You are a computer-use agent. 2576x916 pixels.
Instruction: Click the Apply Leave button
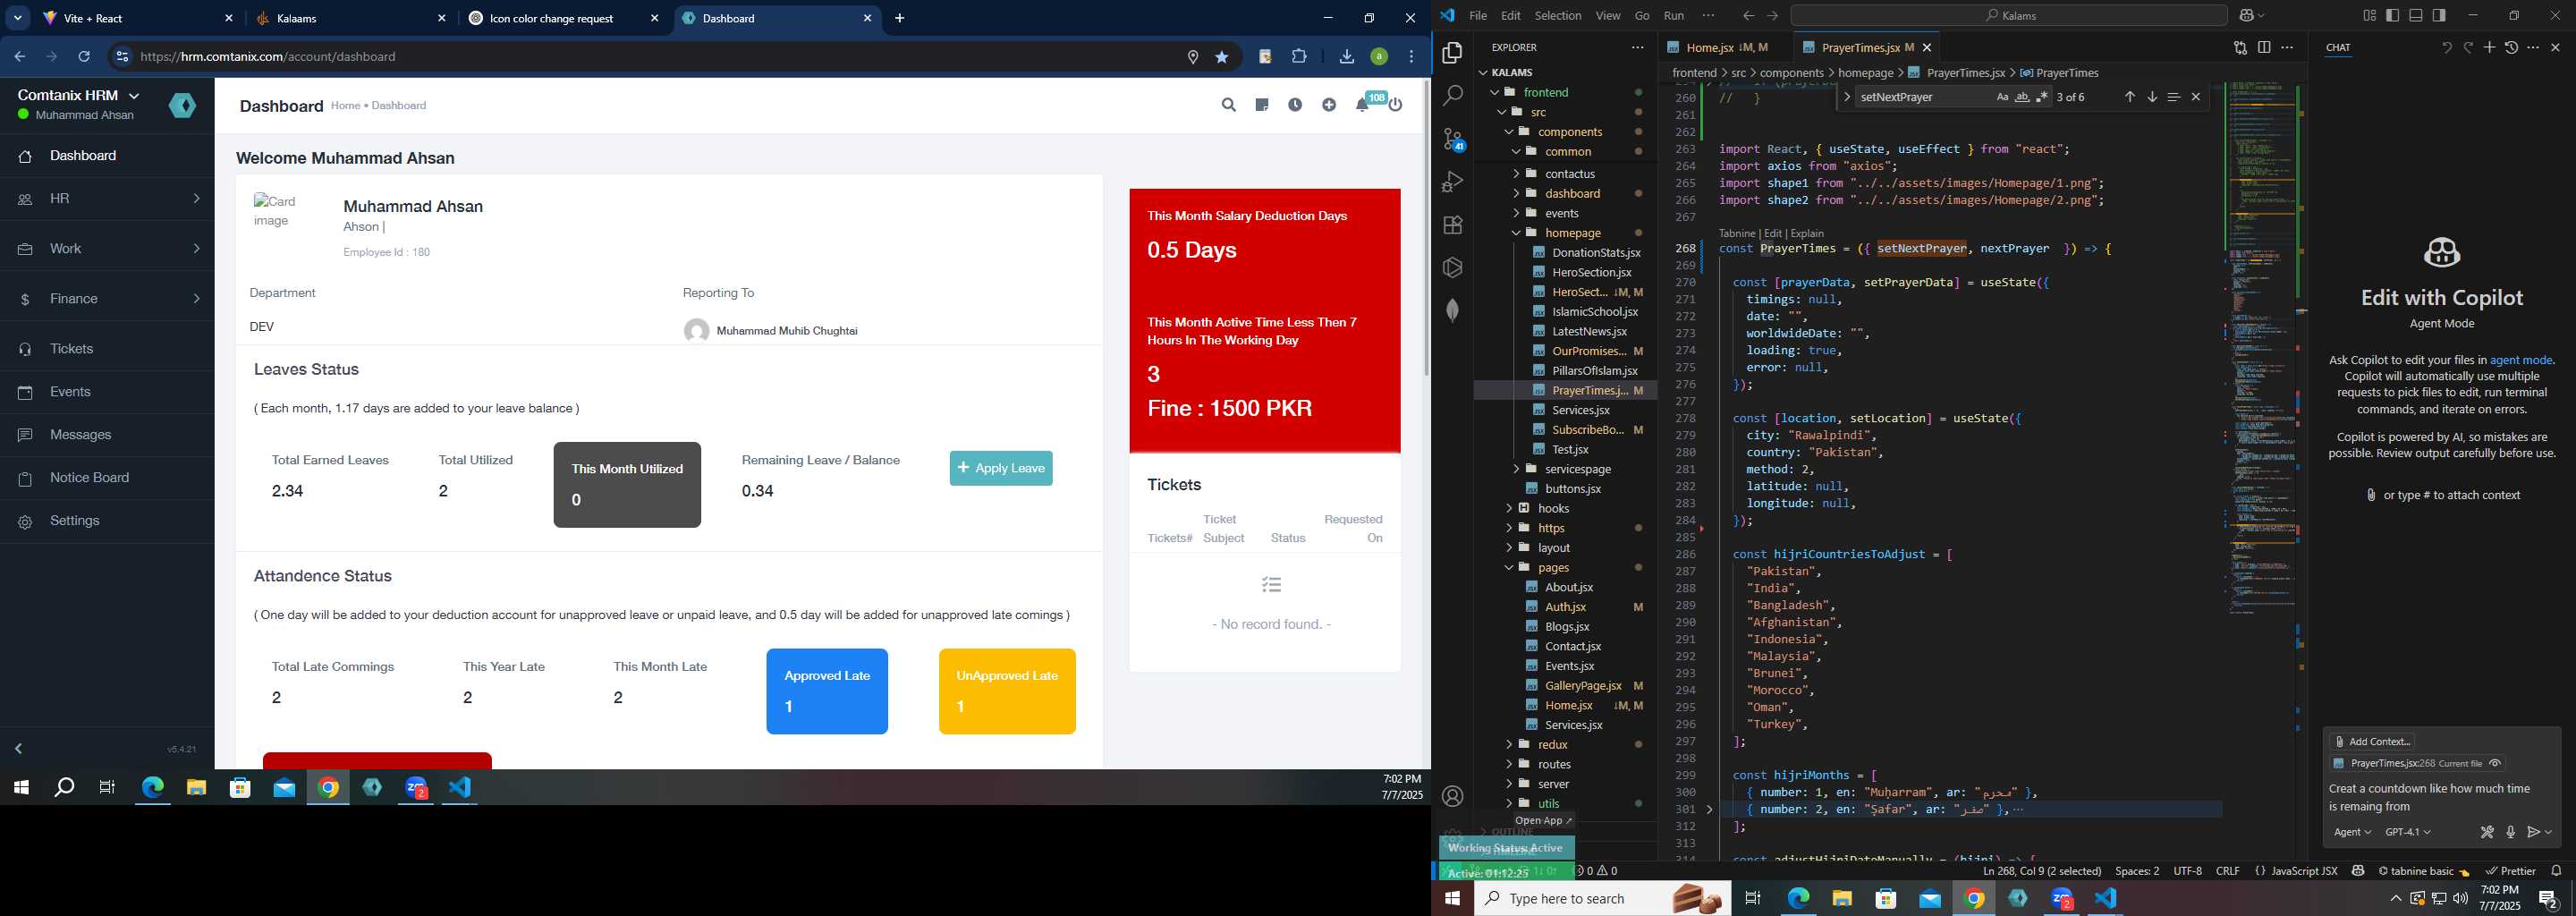tap(1001, 468)
